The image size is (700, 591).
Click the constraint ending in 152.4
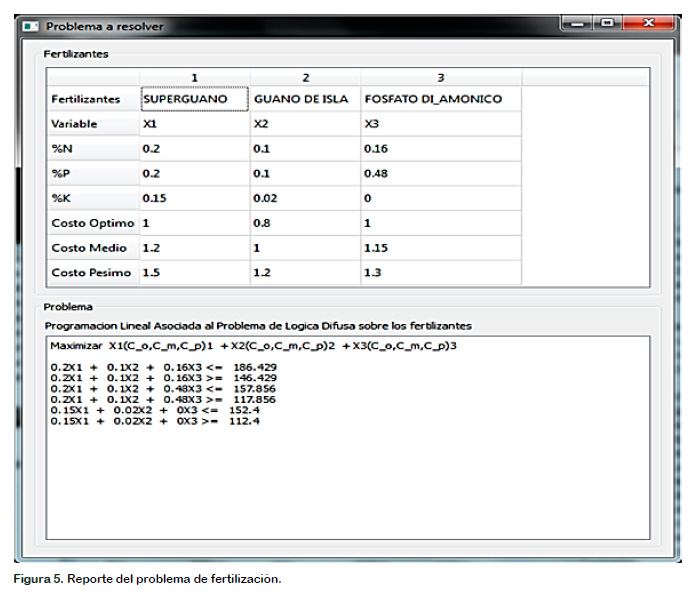pyautogui.click(x=155, y=410)
